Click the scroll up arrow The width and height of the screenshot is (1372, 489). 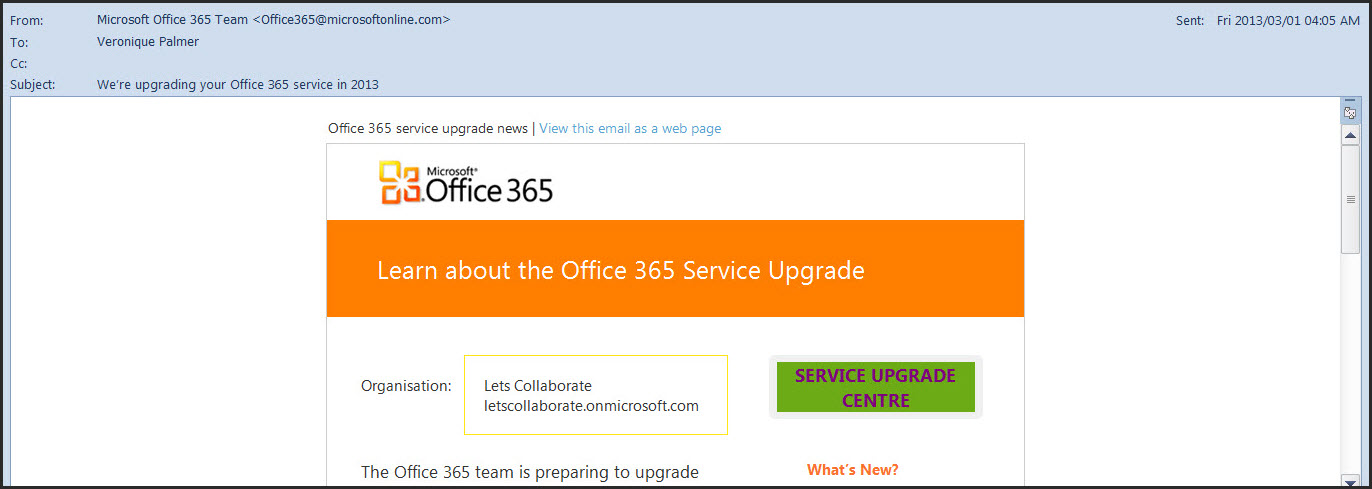1350,135
